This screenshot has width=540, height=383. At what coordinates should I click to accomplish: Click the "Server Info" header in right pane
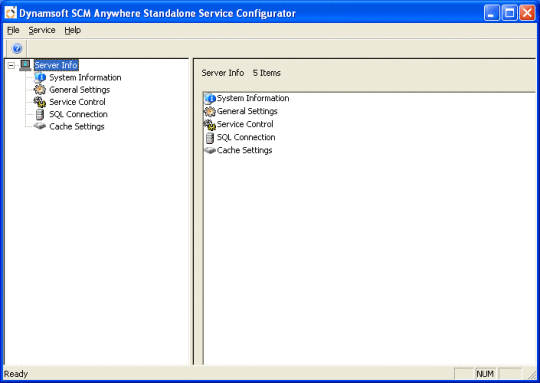(223, 73)
